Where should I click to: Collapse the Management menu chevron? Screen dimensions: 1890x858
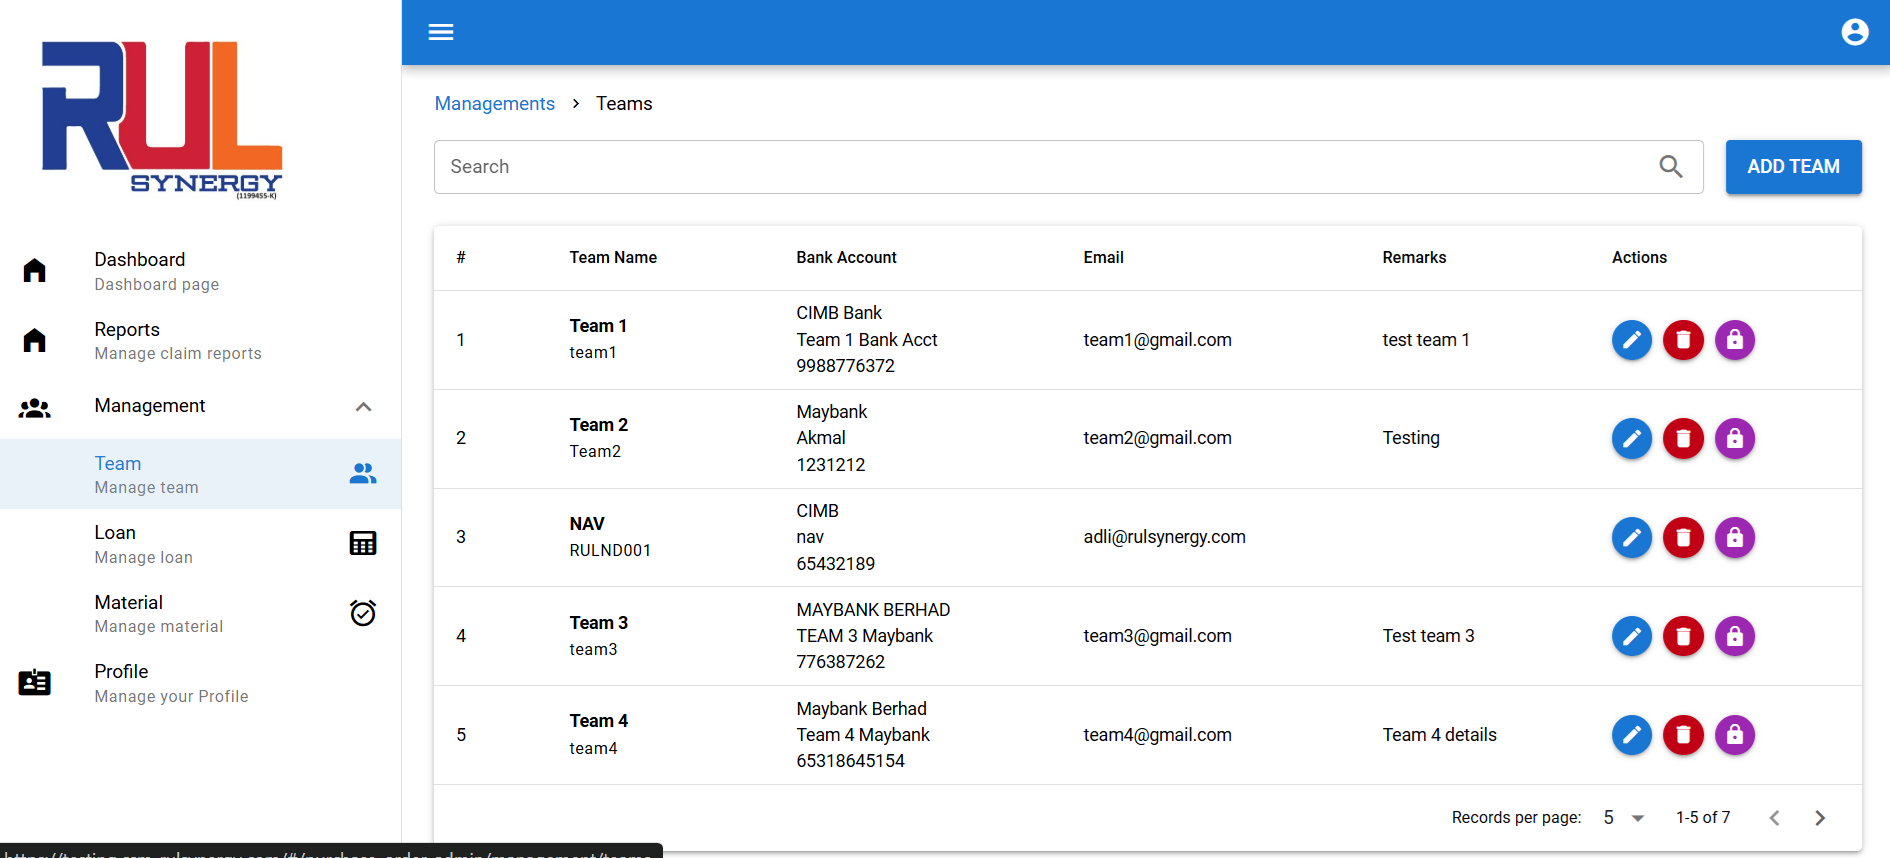[364, 407]
